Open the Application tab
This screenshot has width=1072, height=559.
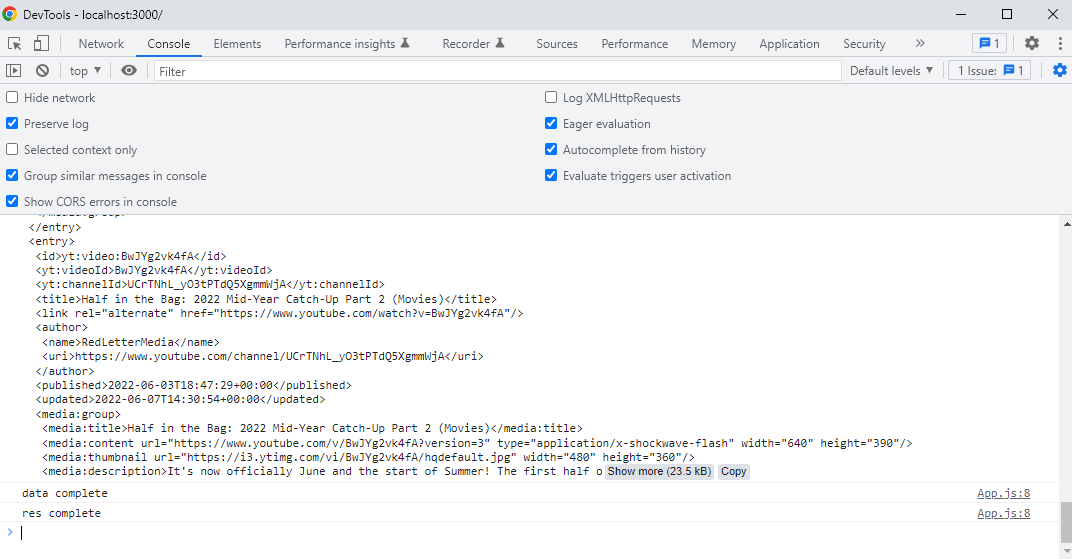(789, 44)
